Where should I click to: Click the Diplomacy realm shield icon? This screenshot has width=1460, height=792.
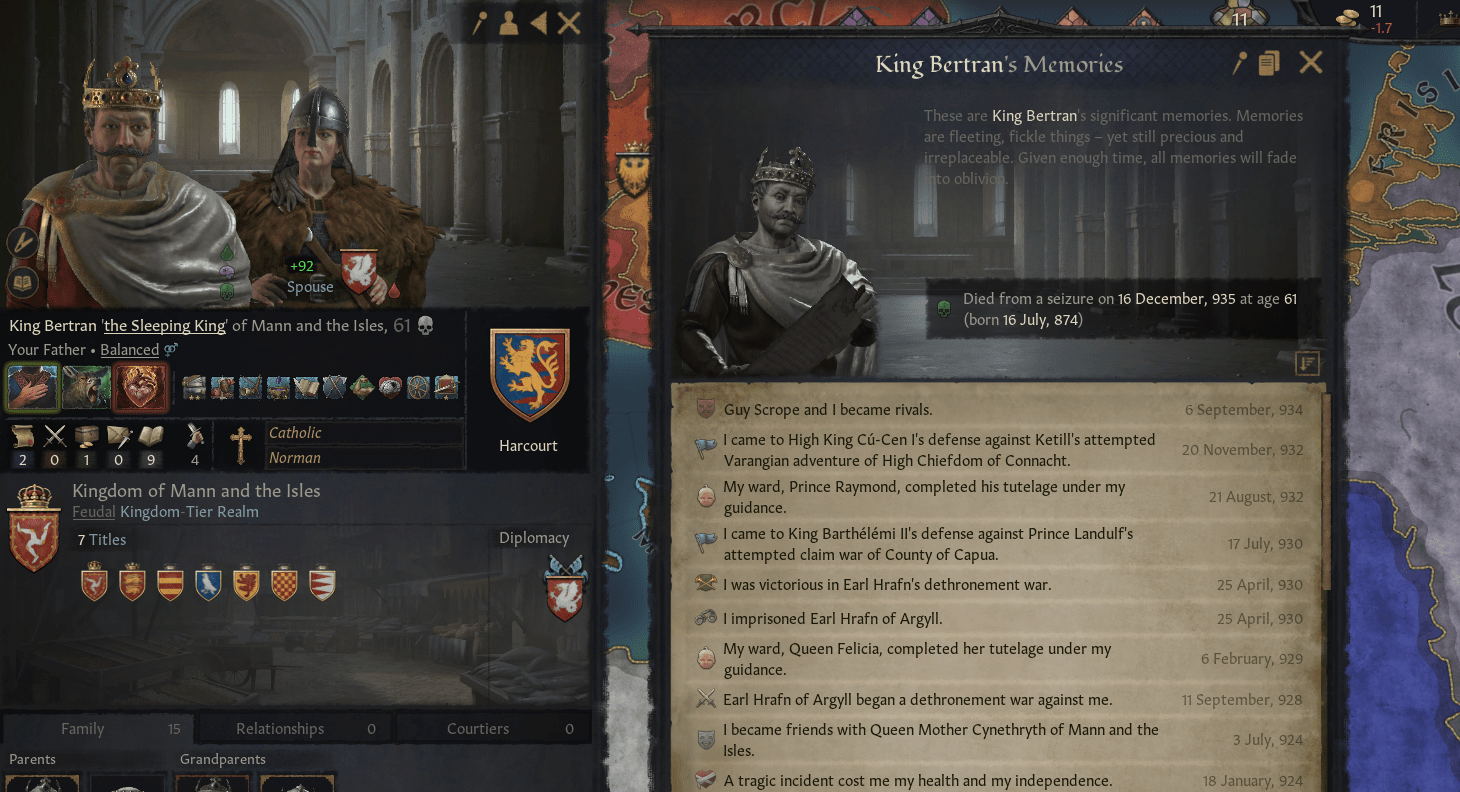pos(565,589)
